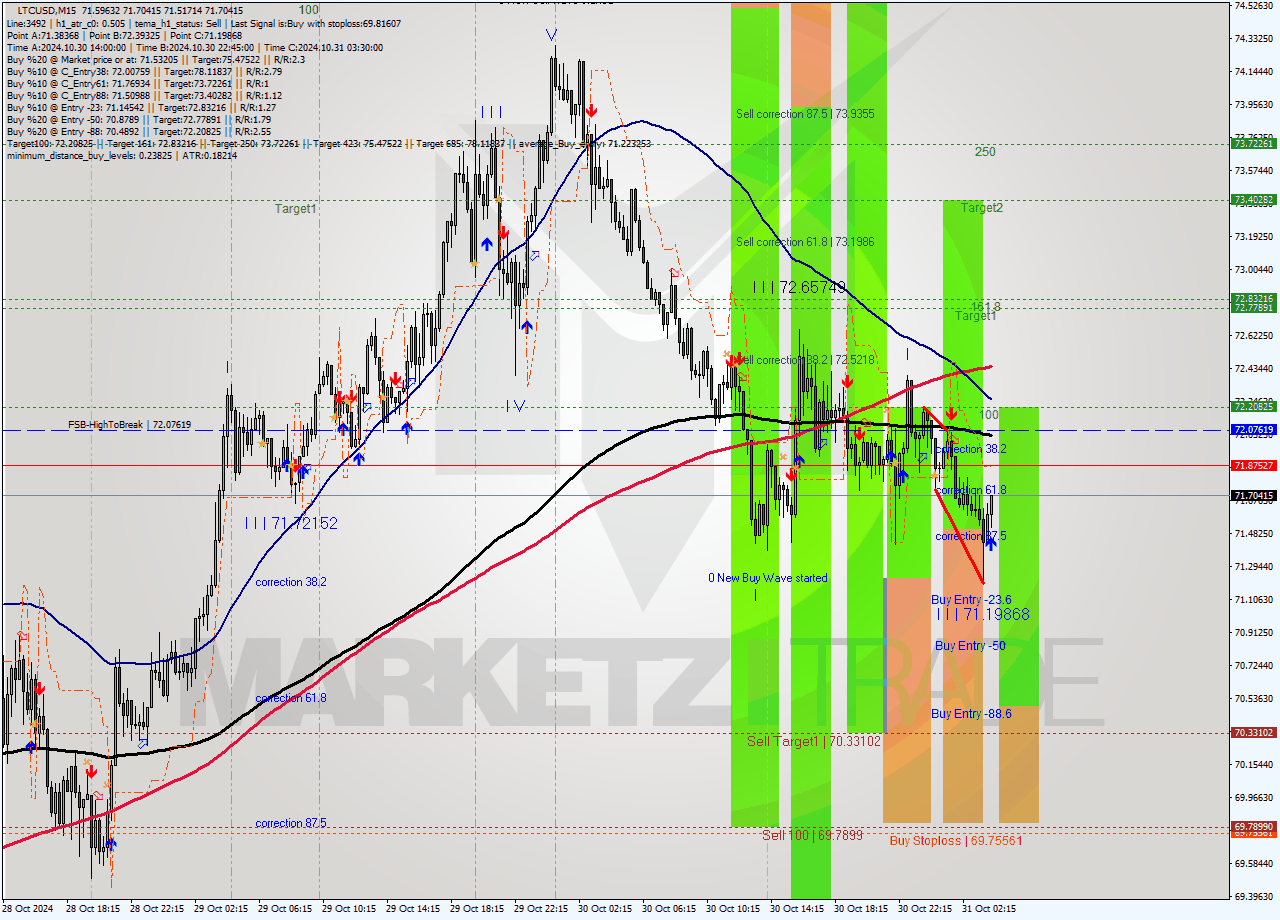This screenshot has width=1280, height=920.
Task: Select 'Buy Stoploss | 69.75561' label
Action: point(956,841)
